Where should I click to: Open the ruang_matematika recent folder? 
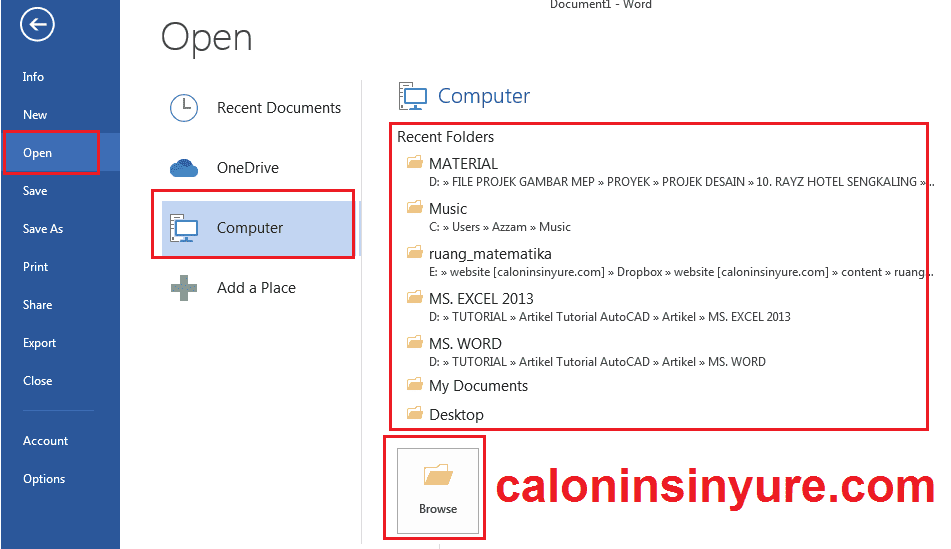coord(490,254)
